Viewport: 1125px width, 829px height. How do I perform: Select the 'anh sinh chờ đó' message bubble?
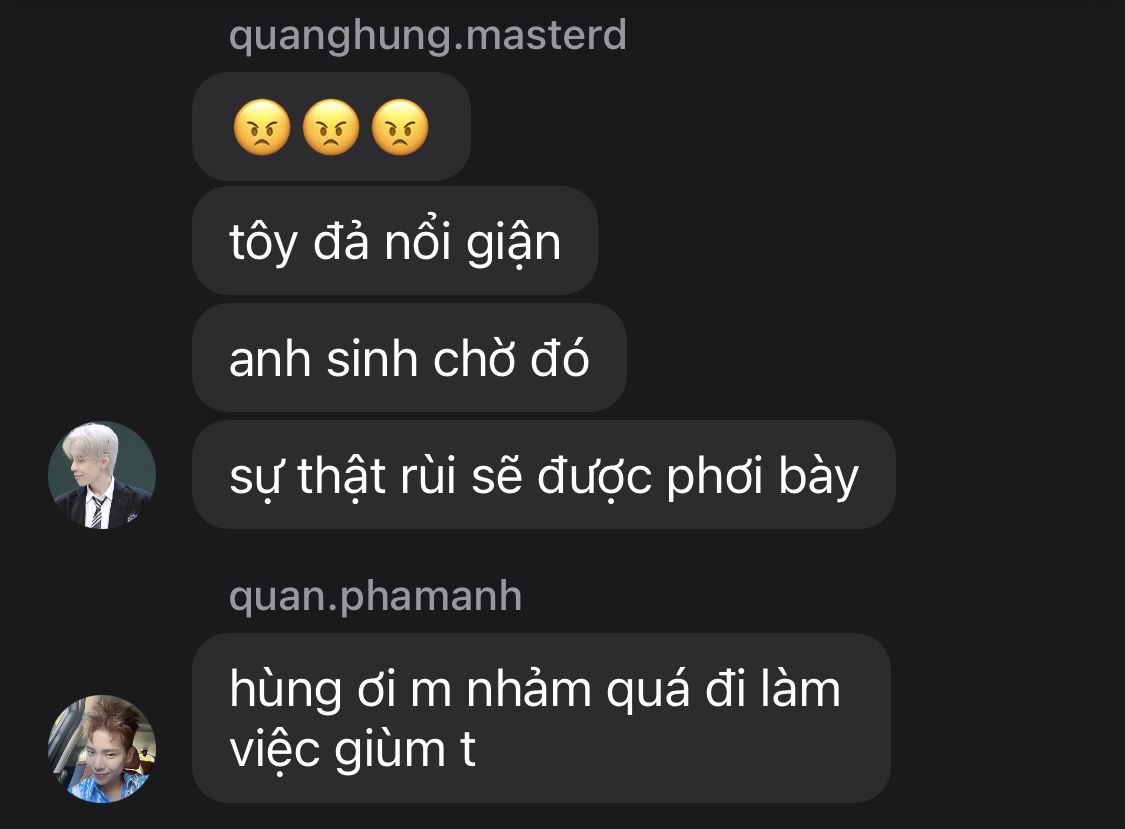click(409, 357)
